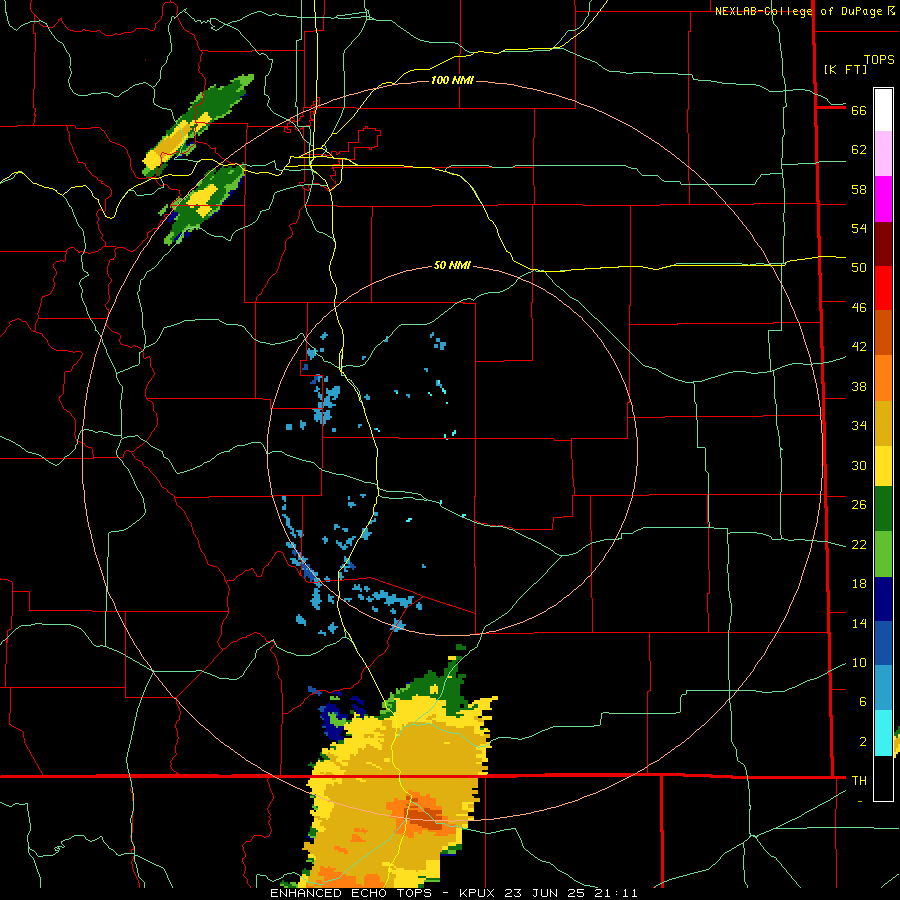
Task: Click the white swatch in the tops legend
Action: coord(883,110)
